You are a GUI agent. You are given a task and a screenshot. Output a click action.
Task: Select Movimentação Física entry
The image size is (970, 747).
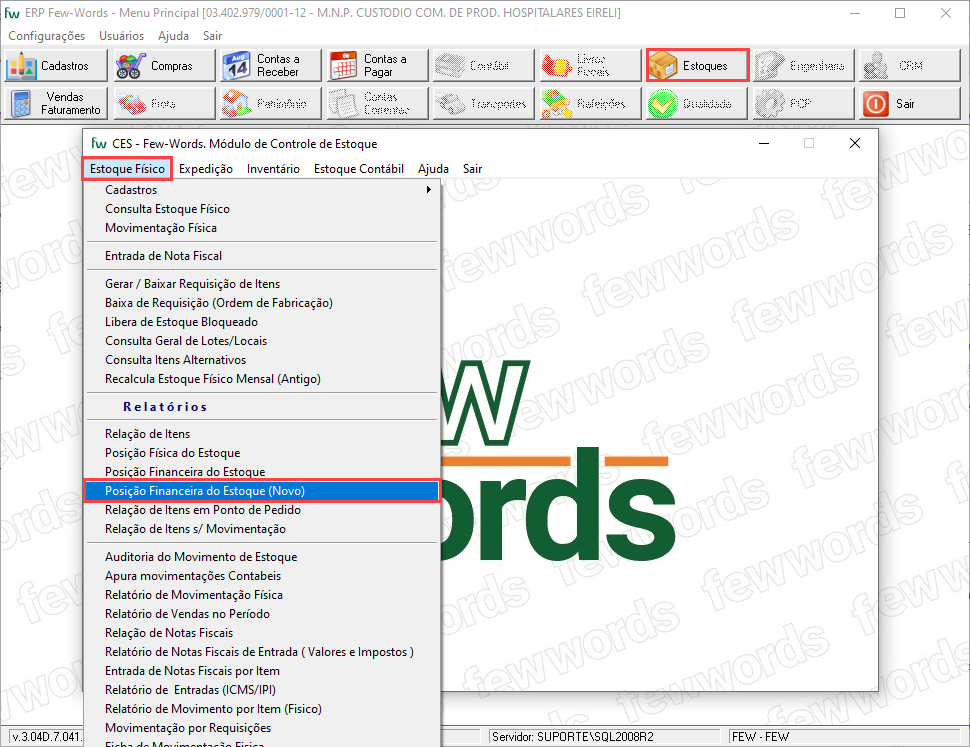[x=262, y=228]
